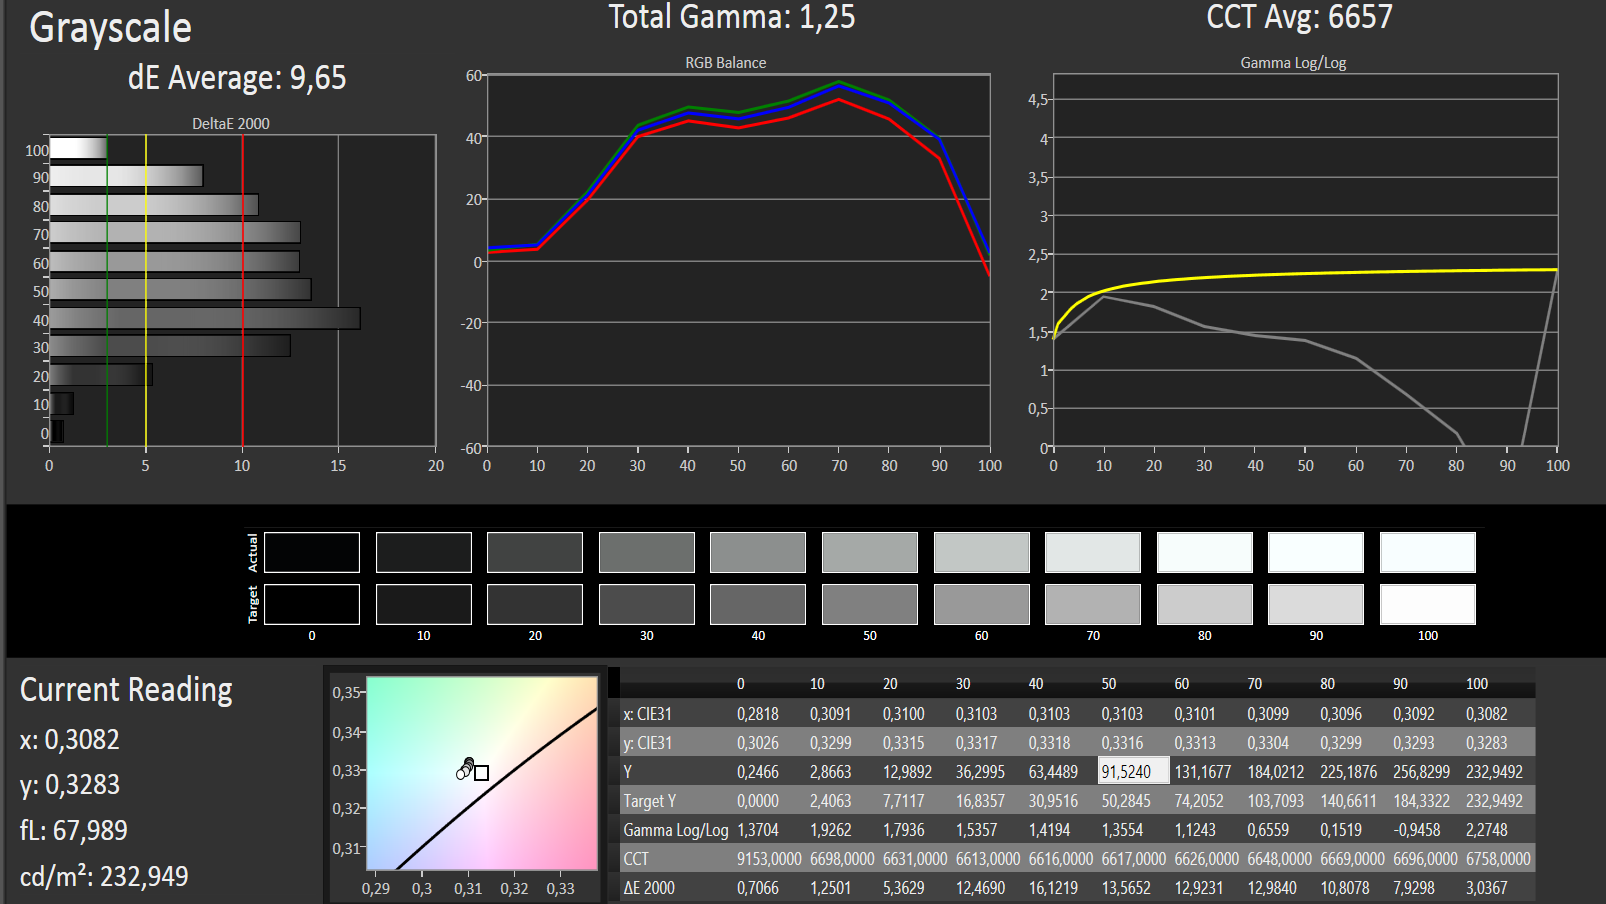Choose the Target swatch at 90 percent
Viewport: 1606px width, 904px height.
pyautogui.click(x=1316, y=604)
